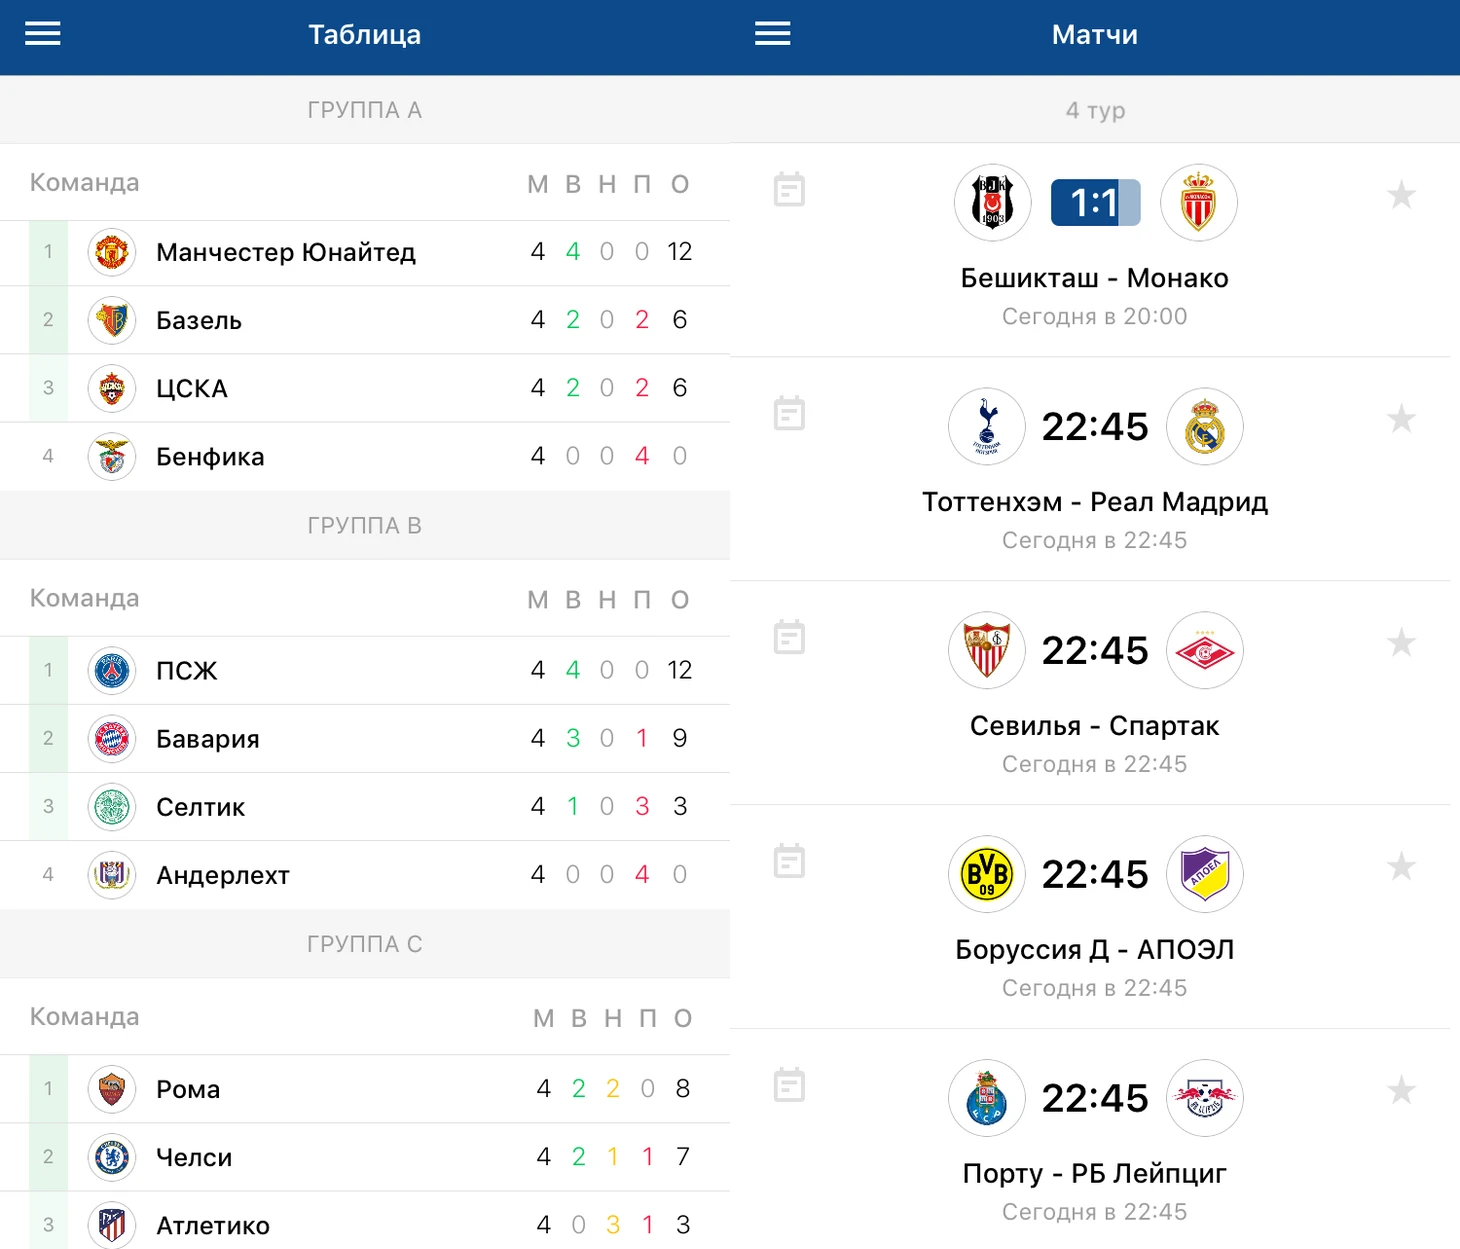Toggle favorite star for Севилья - Спартак

point(1401,643)
